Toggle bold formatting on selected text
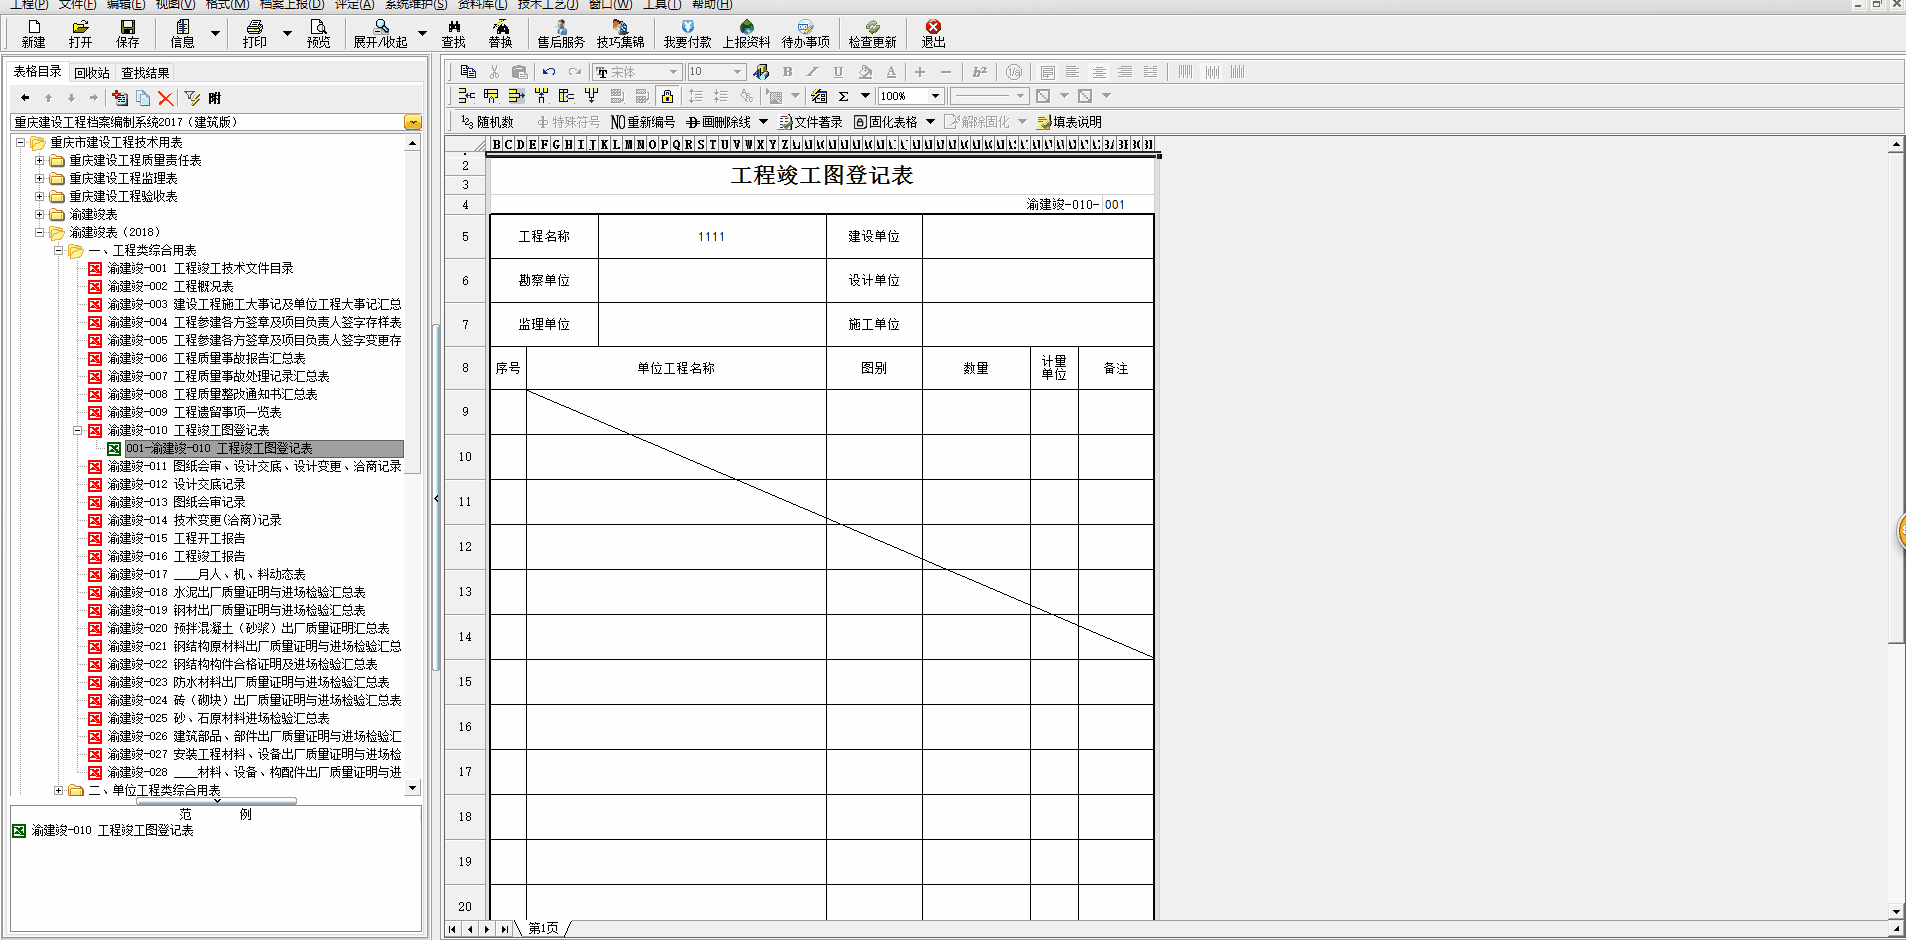This screenshot has height=940, width=1906. coord(788,71)
